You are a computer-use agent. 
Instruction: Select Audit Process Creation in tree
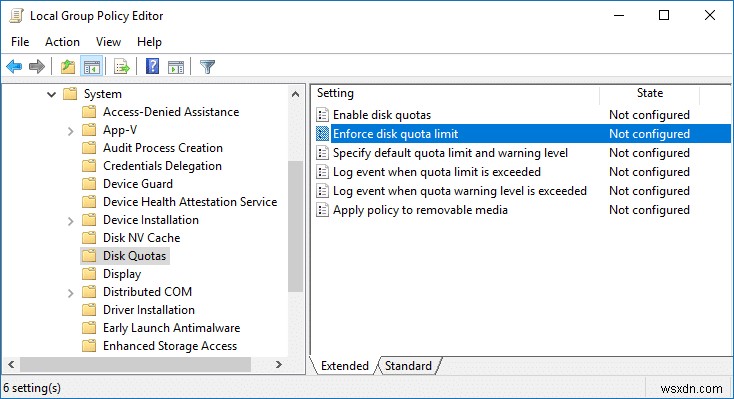[x=163, y=148]
